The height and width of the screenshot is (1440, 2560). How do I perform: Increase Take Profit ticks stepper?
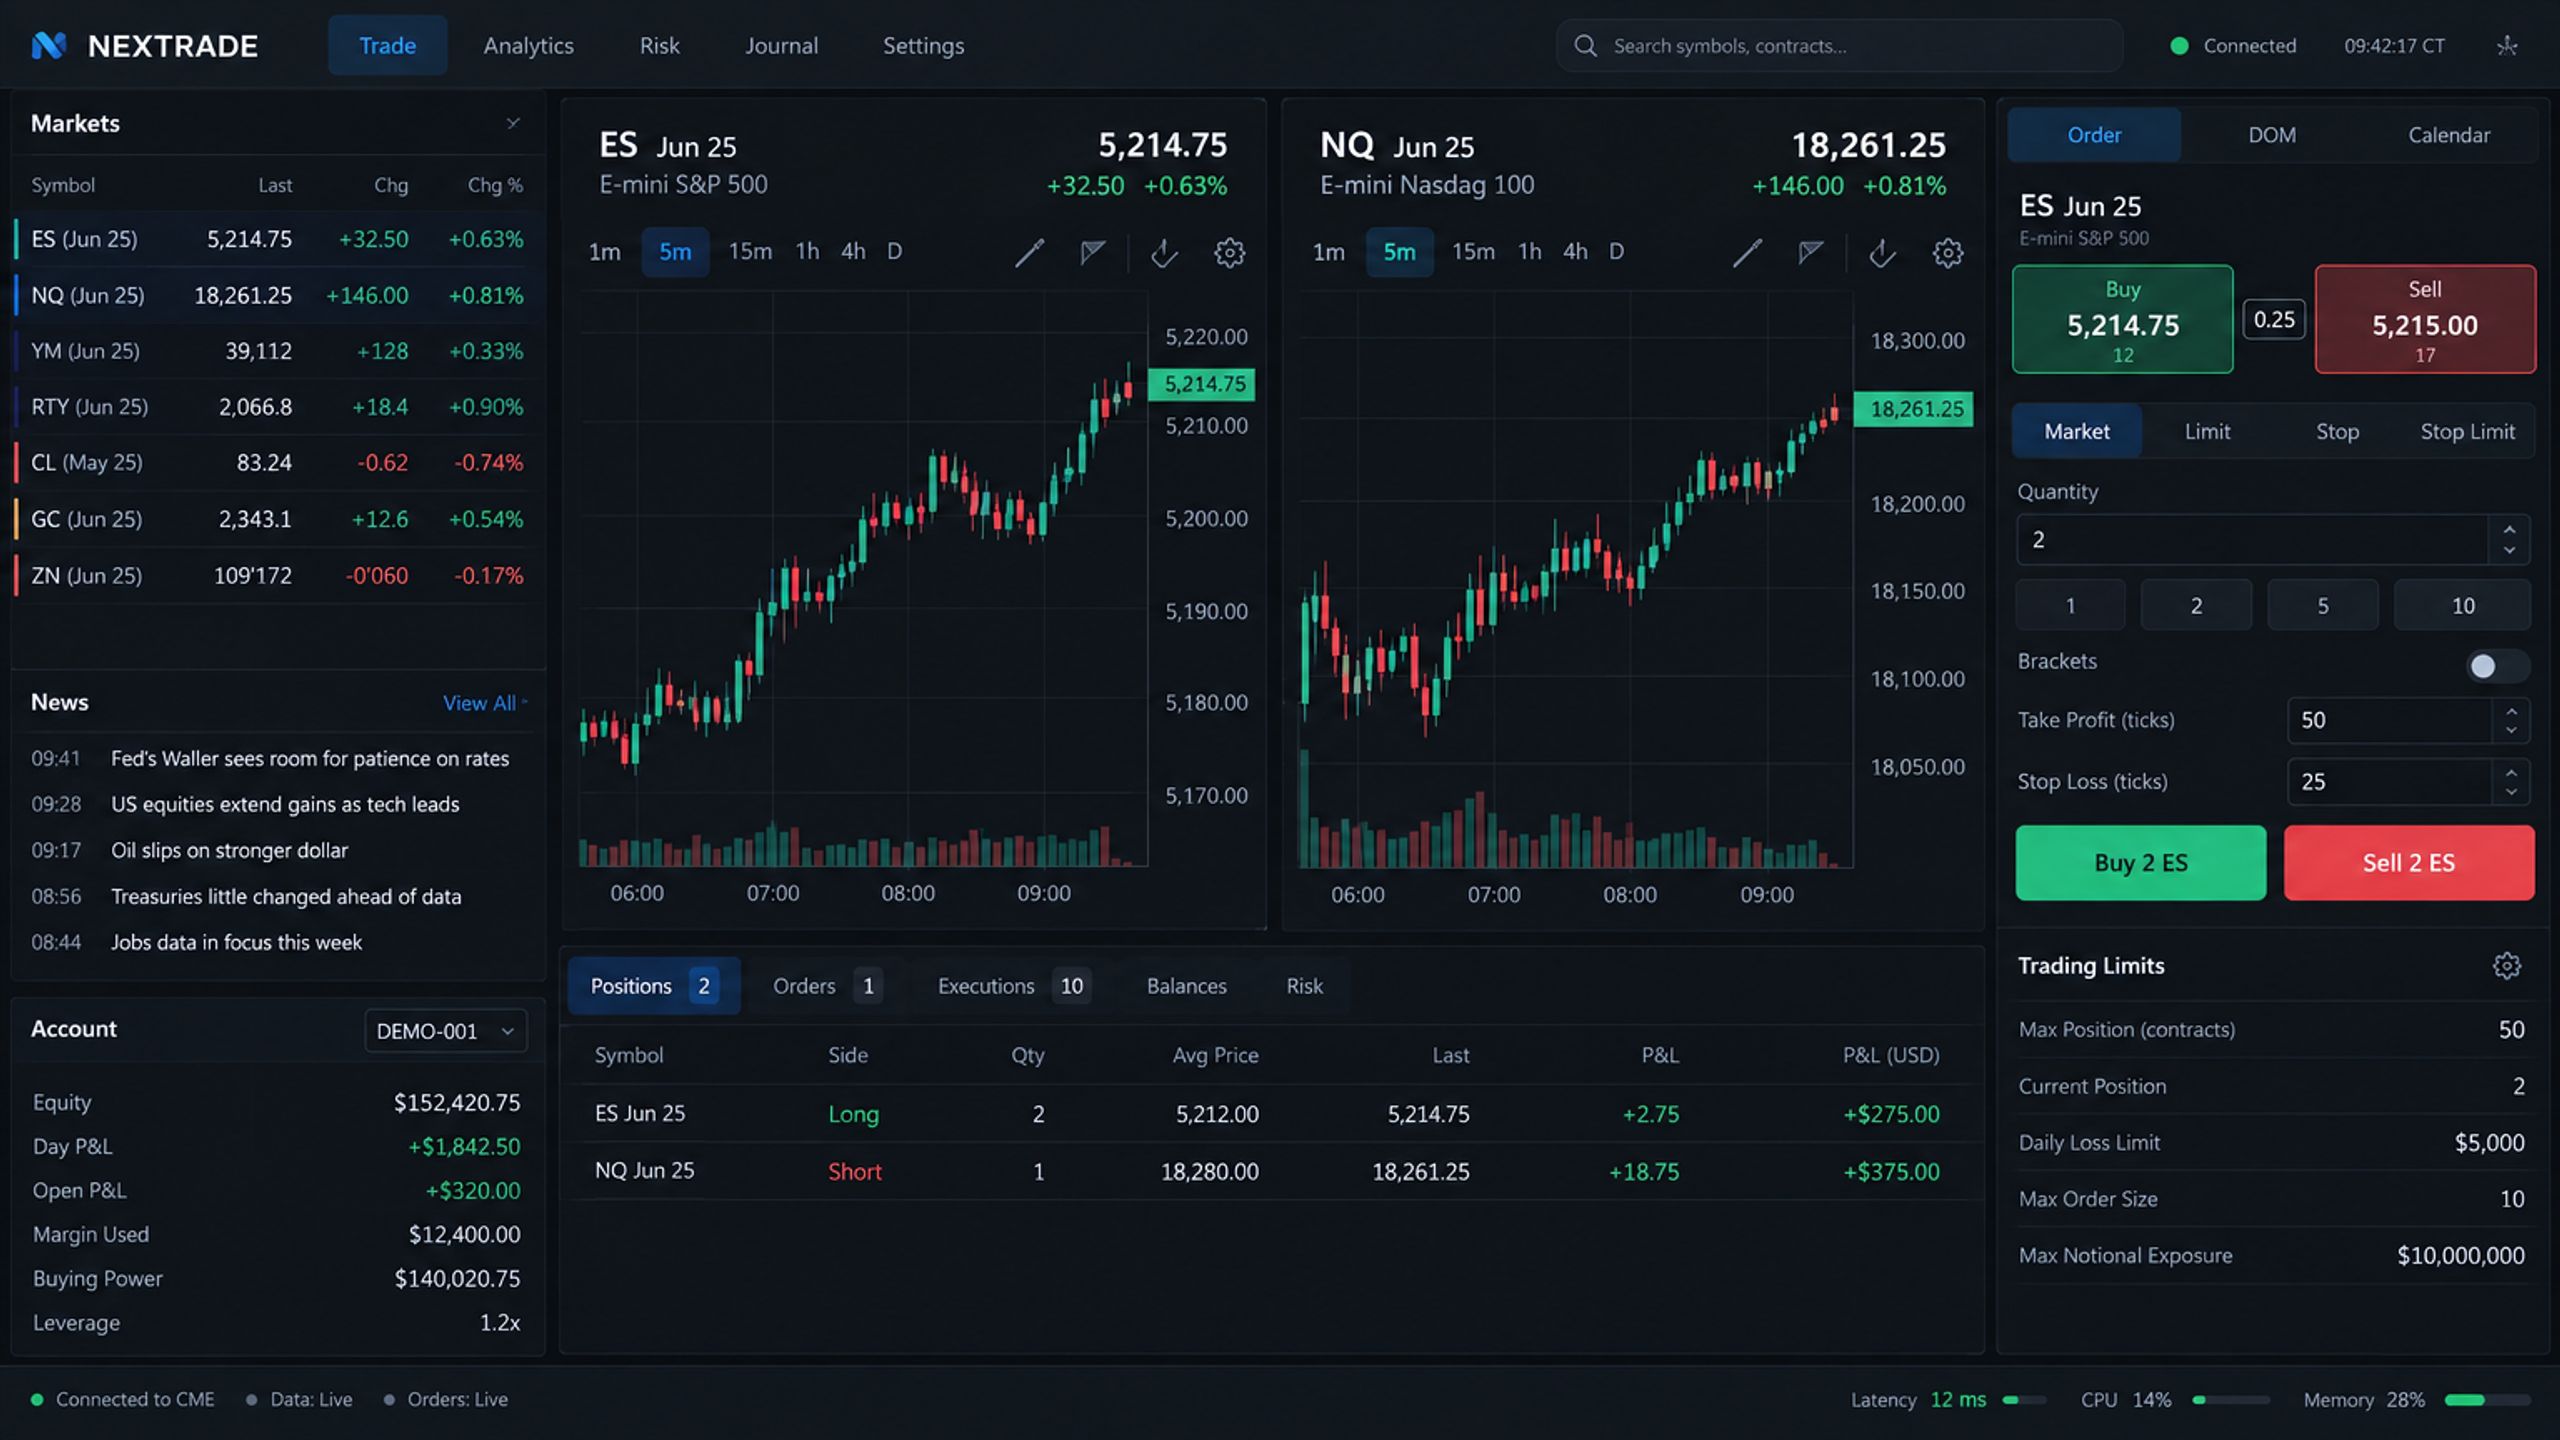point(2511,711)
